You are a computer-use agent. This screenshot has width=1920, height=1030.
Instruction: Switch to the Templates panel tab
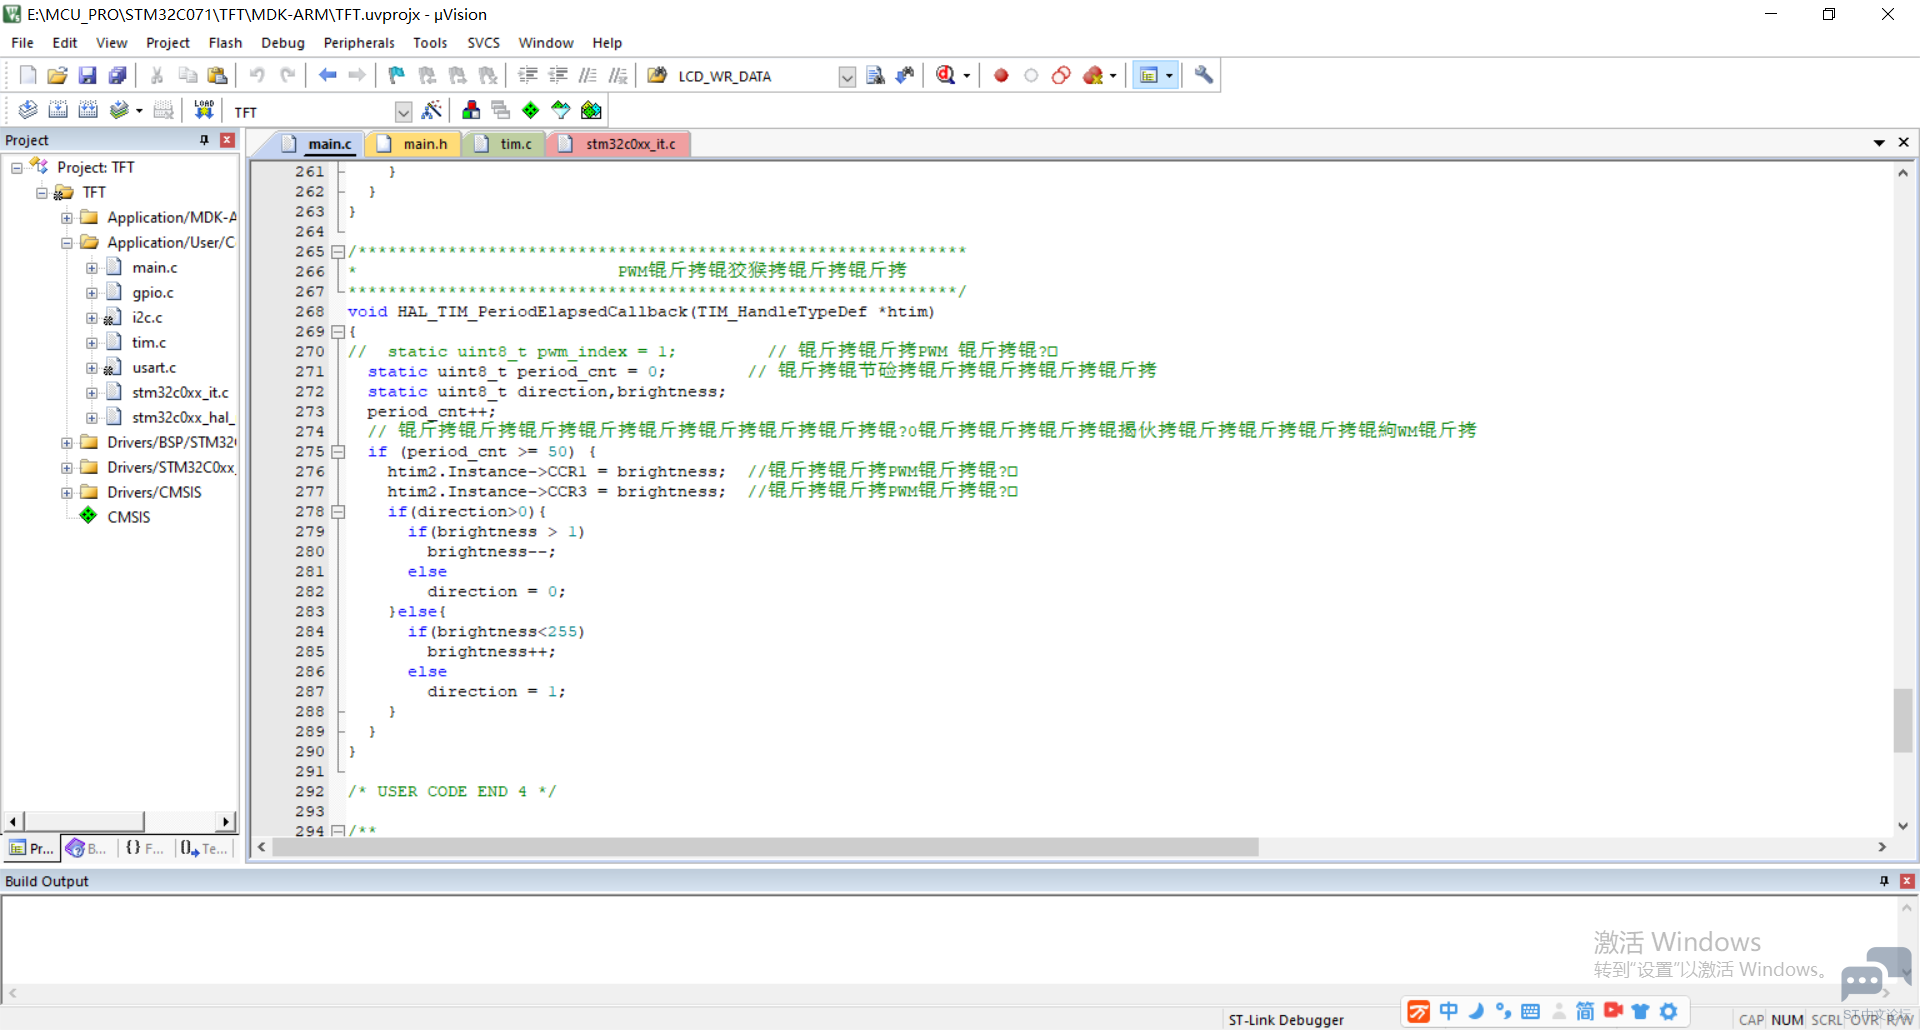click(205, 848)
